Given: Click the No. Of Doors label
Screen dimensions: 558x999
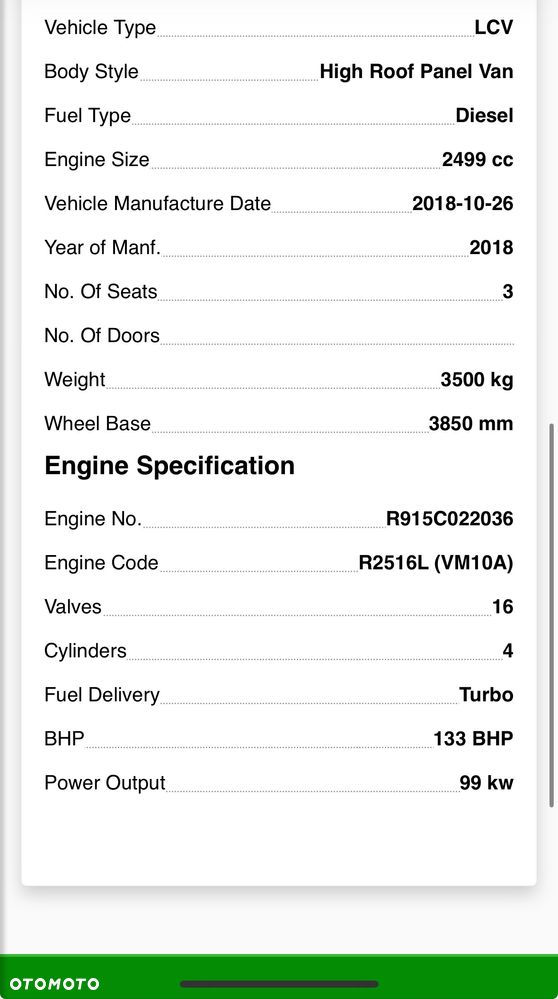Looking at the screenshot, I should tap(102, 336).
